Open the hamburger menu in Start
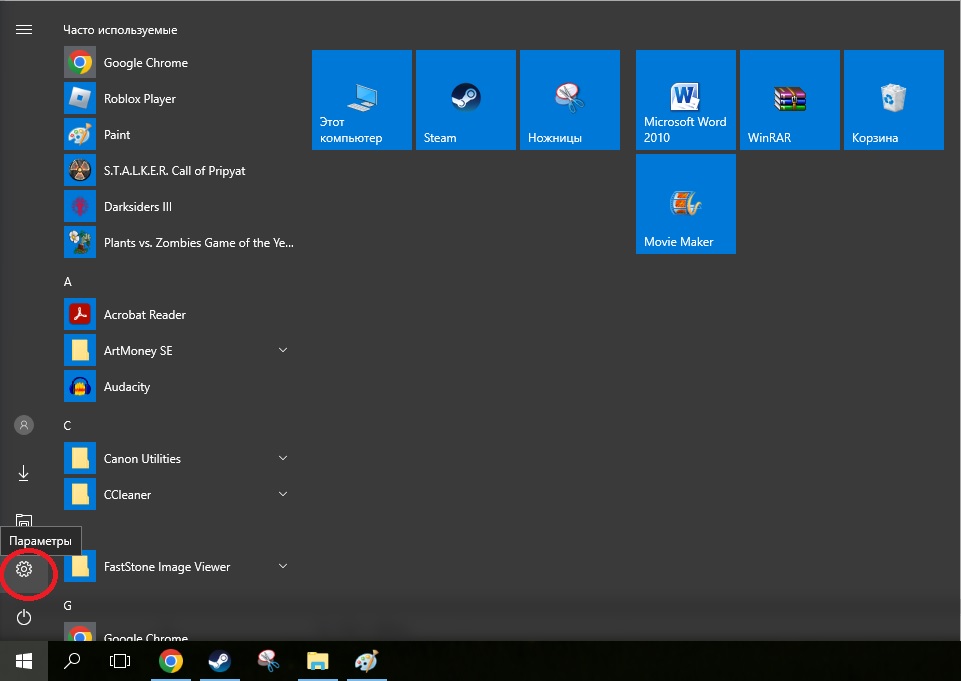 [24, 29]
